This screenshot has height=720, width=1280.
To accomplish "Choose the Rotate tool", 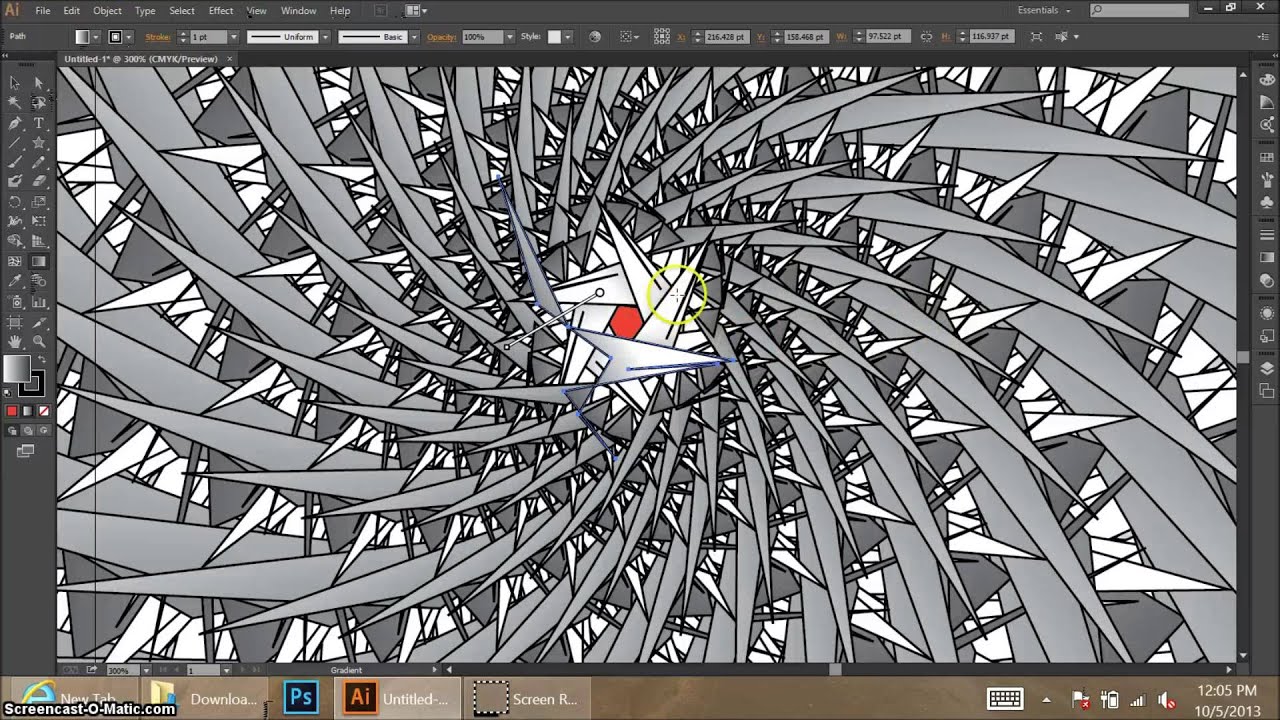I will [x=15, y=202].
